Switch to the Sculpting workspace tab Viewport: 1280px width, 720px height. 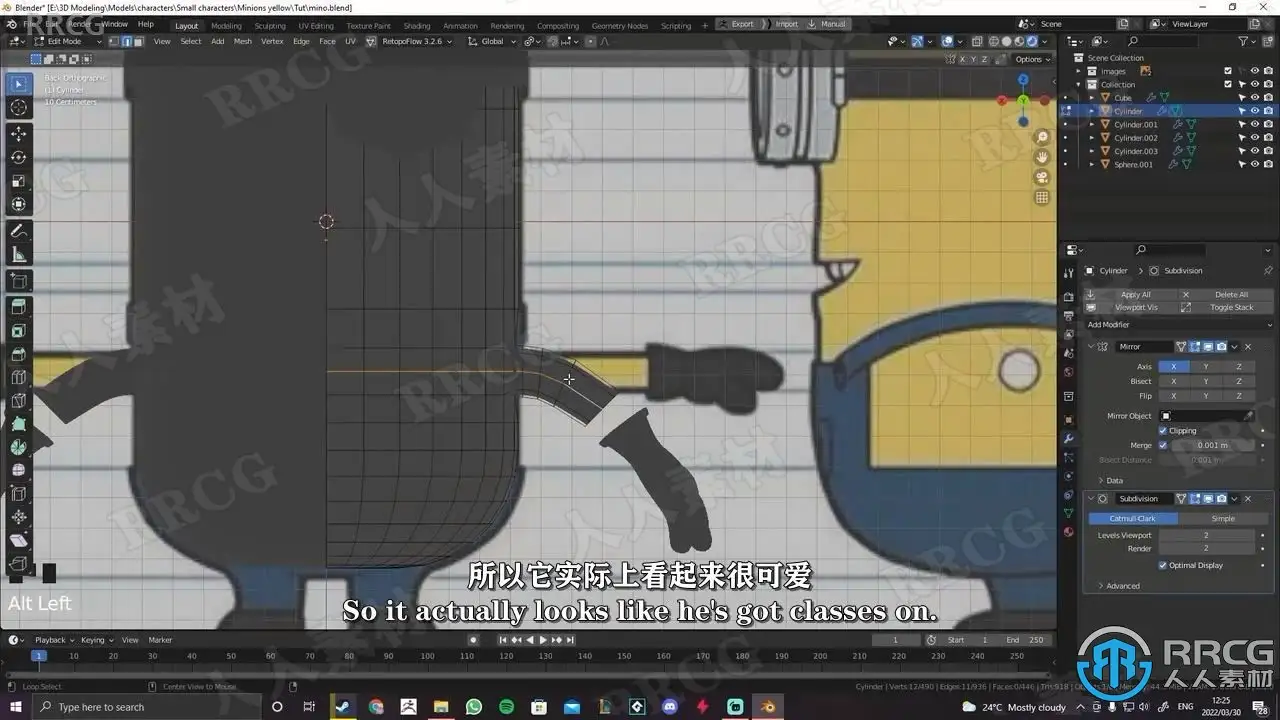(x=270, y=26)
